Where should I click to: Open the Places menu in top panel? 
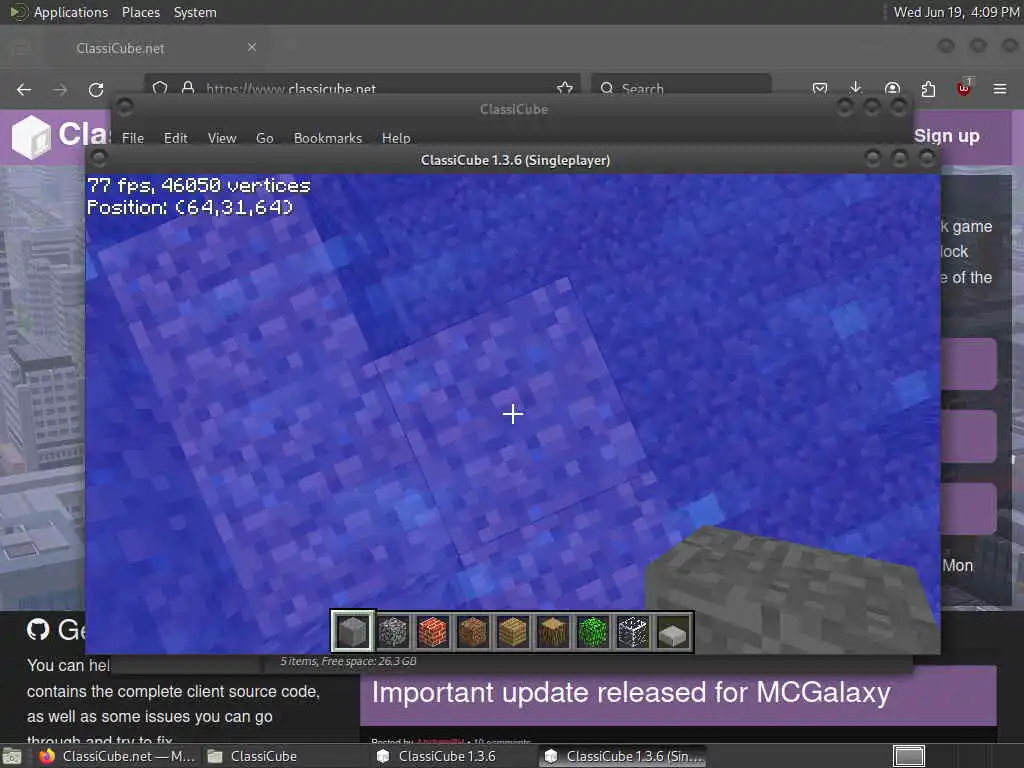click(x=141, y=12)
